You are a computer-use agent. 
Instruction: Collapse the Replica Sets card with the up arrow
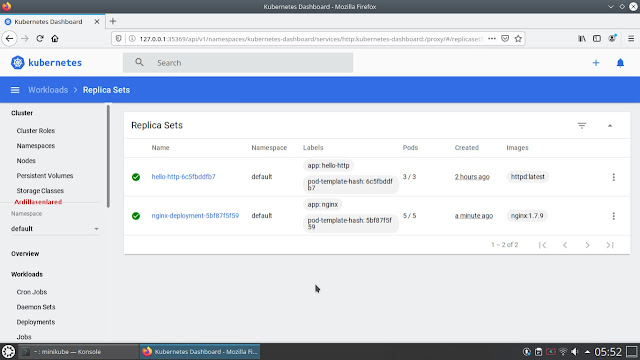pos(610,126)
